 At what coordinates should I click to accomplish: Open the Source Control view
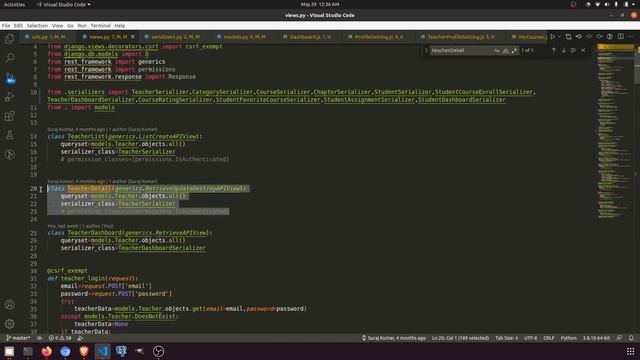click(10, 78)
